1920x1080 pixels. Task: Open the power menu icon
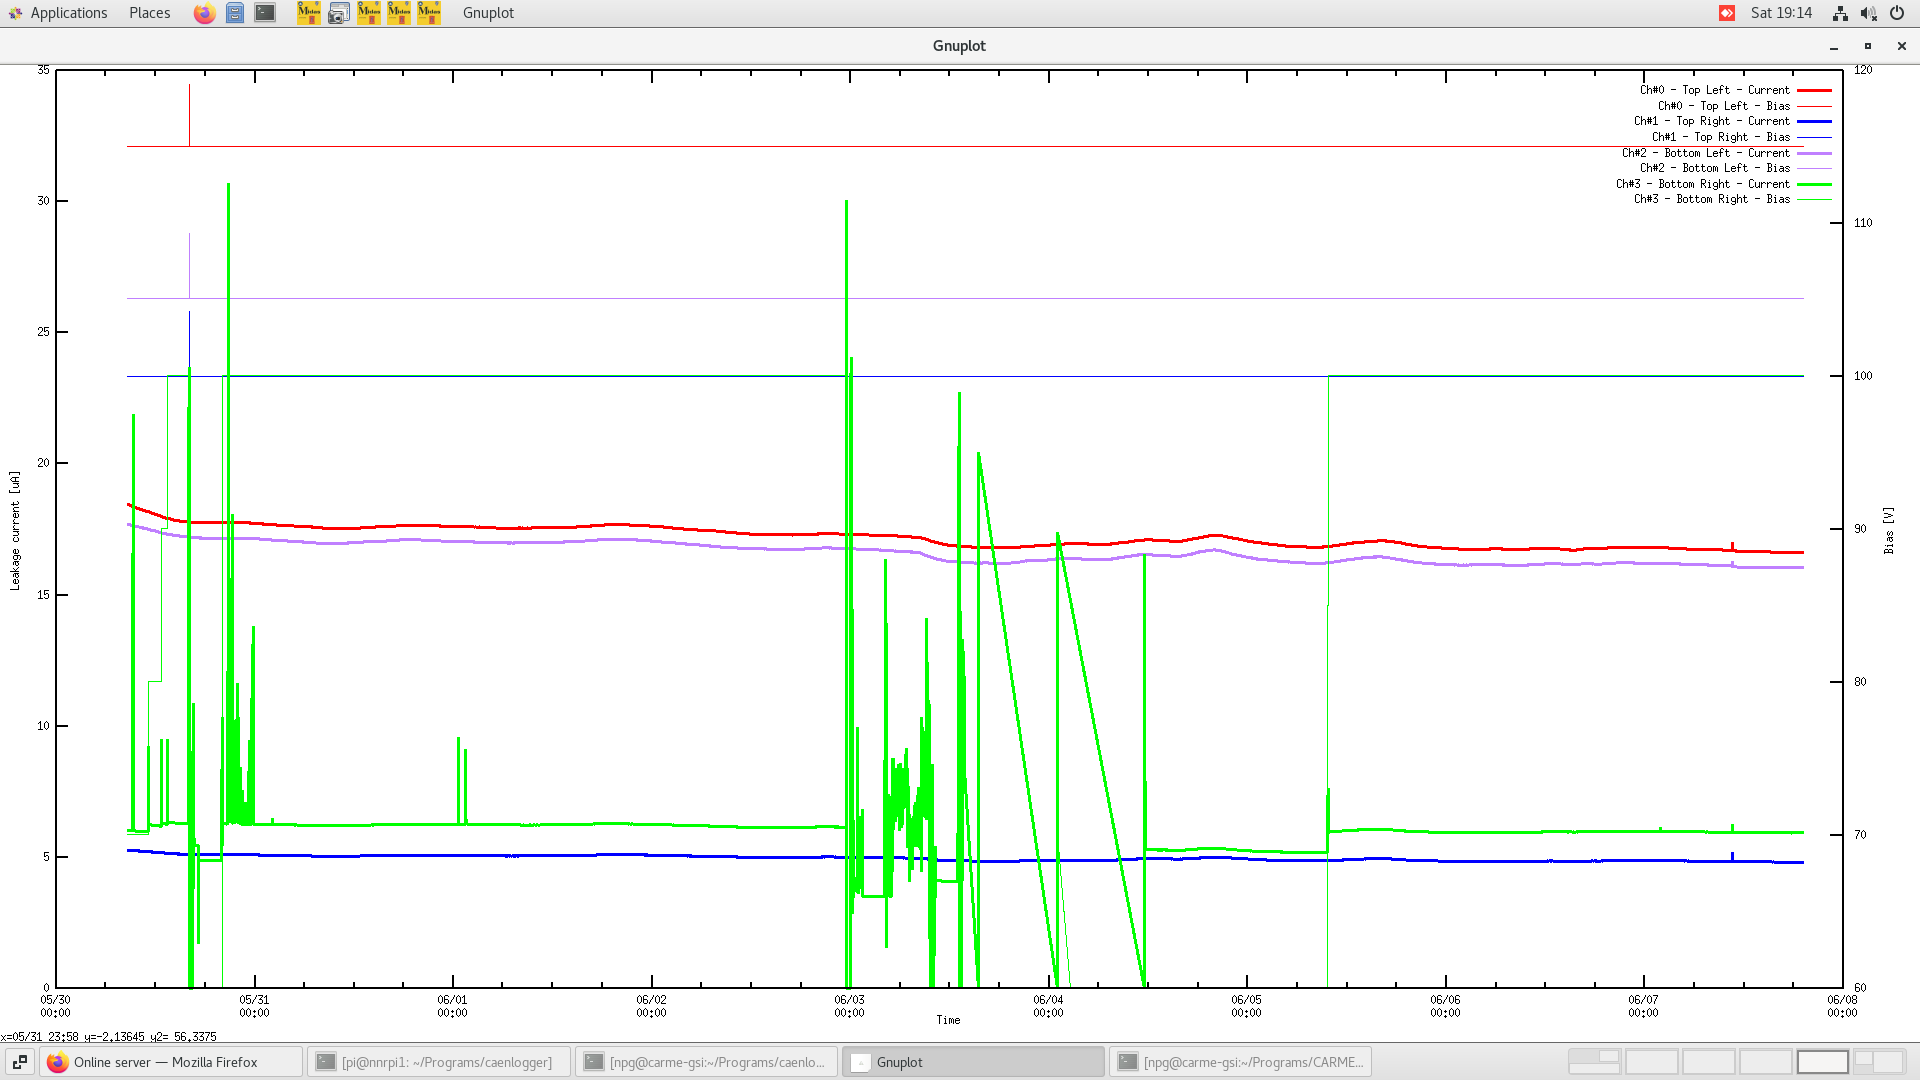(1897, 13)
